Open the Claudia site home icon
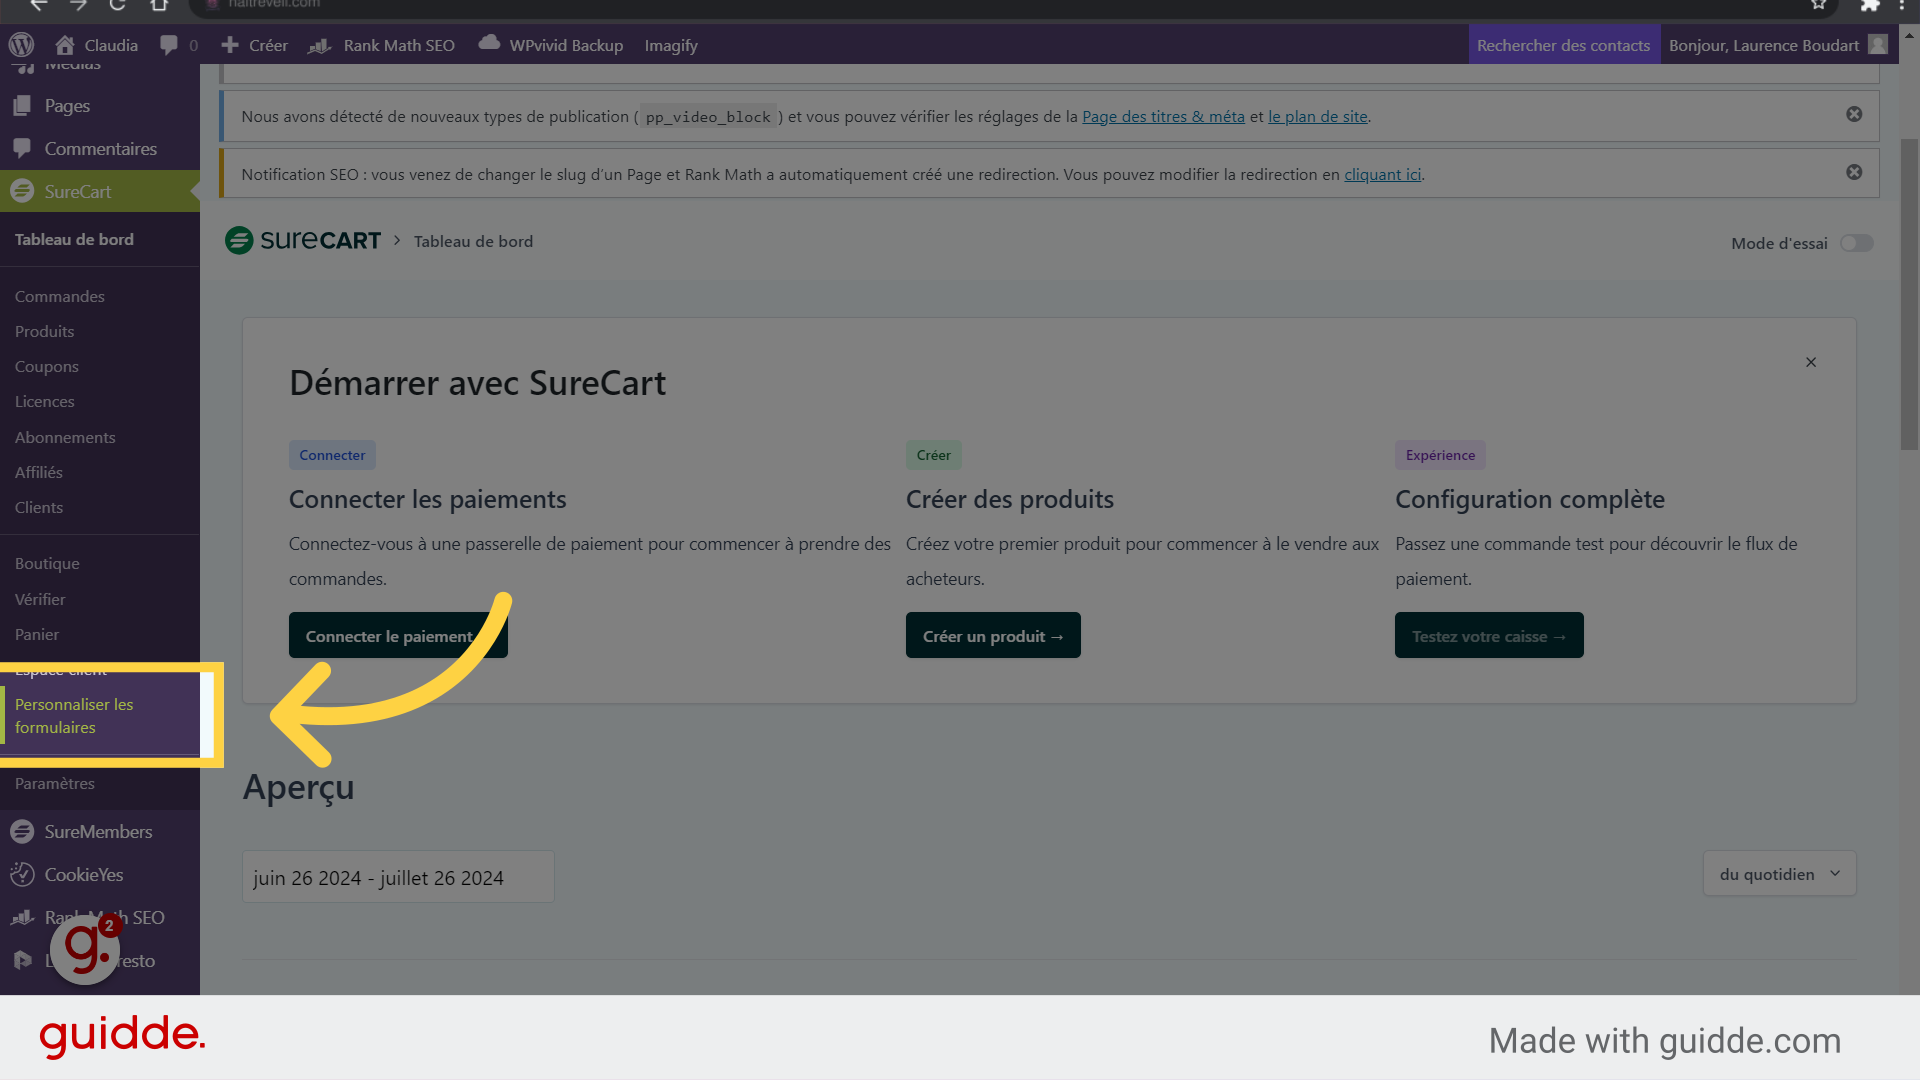This screenshot has height=1080, width=1920. coord(65,45)
